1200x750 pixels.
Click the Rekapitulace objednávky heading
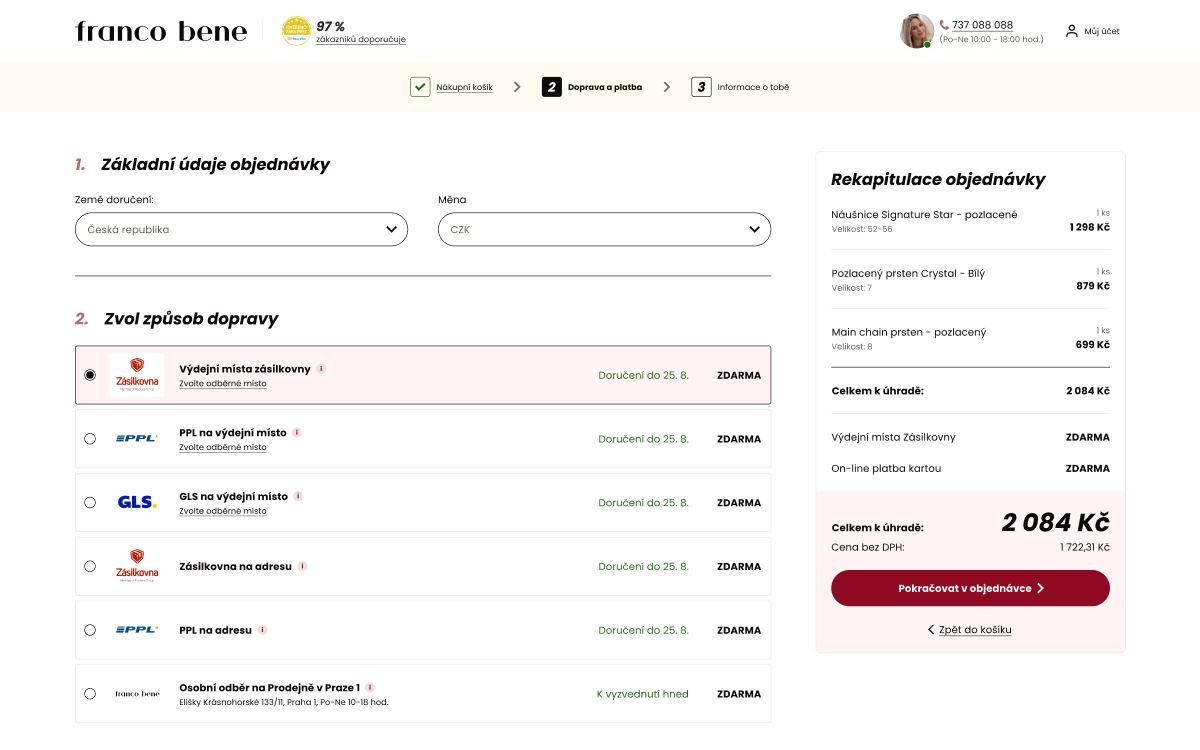coord(938,180)
